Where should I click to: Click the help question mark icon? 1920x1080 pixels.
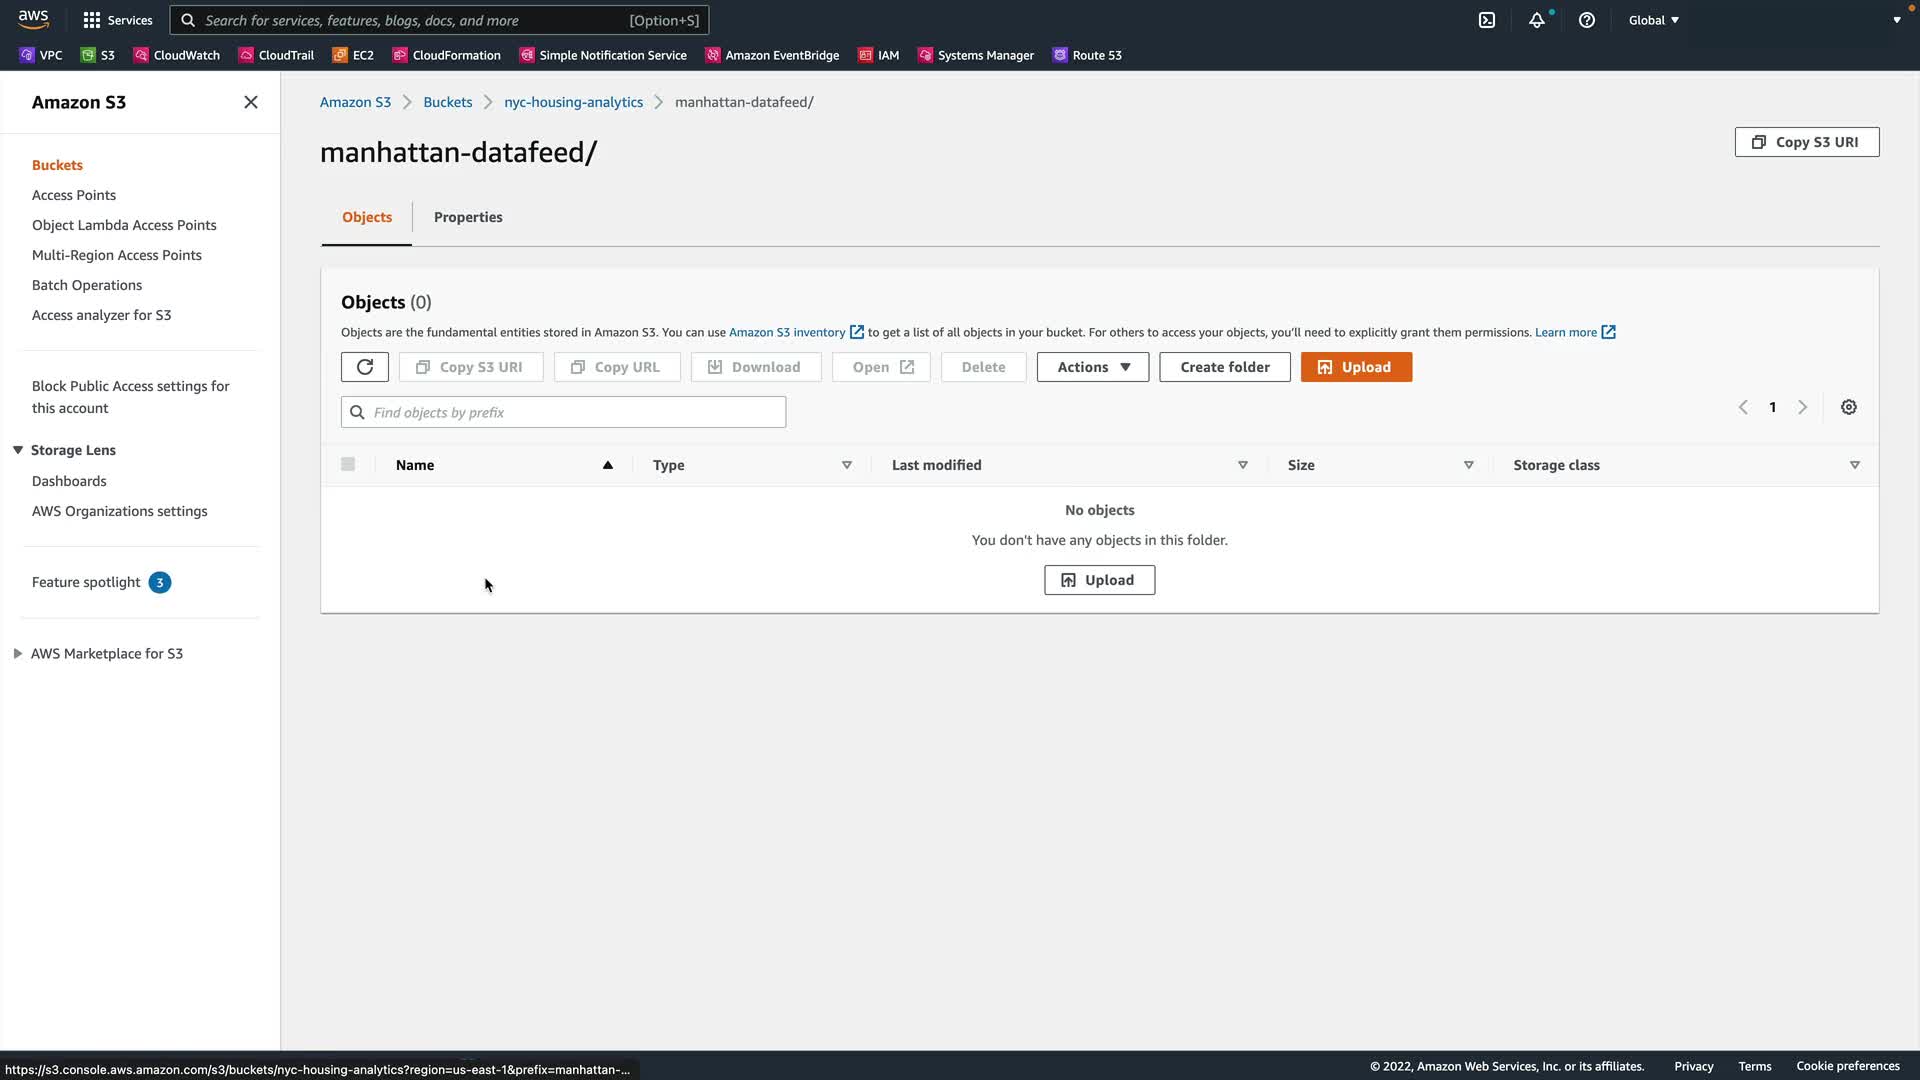click(x=1587, y=20)
